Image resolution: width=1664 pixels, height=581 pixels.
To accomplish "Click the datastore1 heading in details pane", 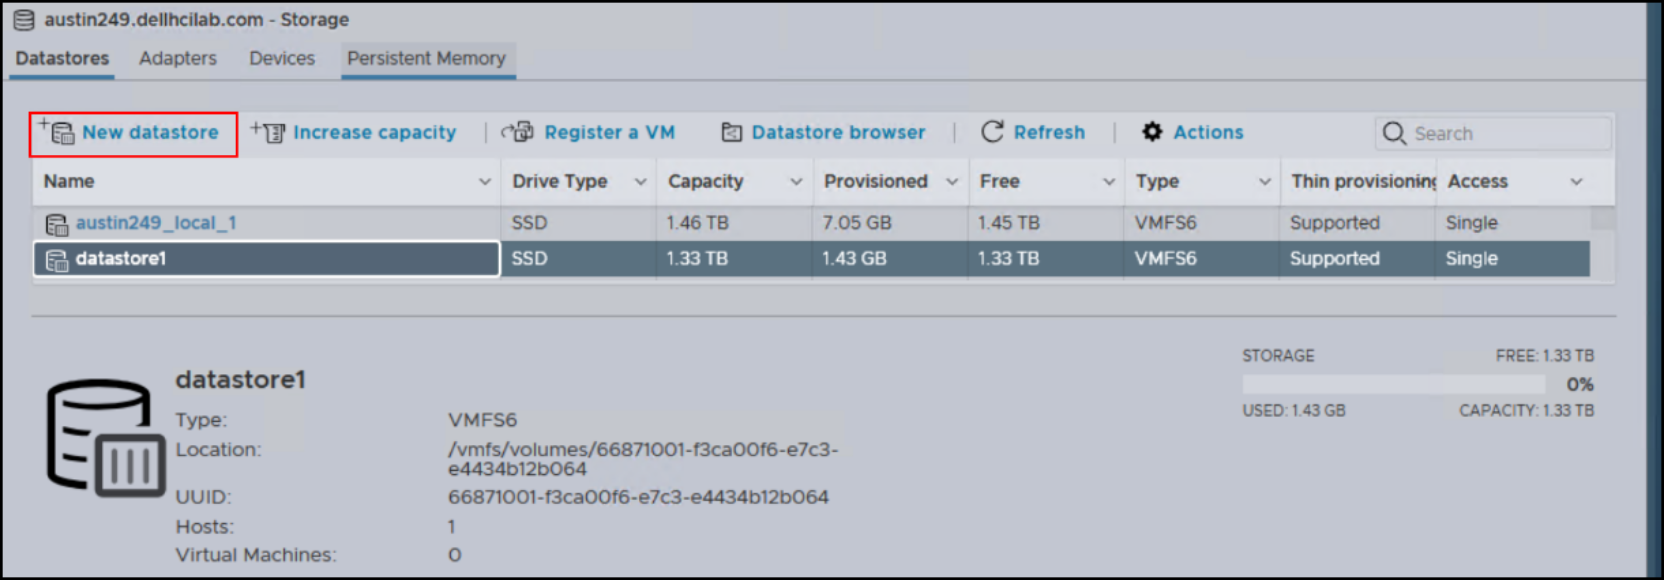I will click(240, 380).
